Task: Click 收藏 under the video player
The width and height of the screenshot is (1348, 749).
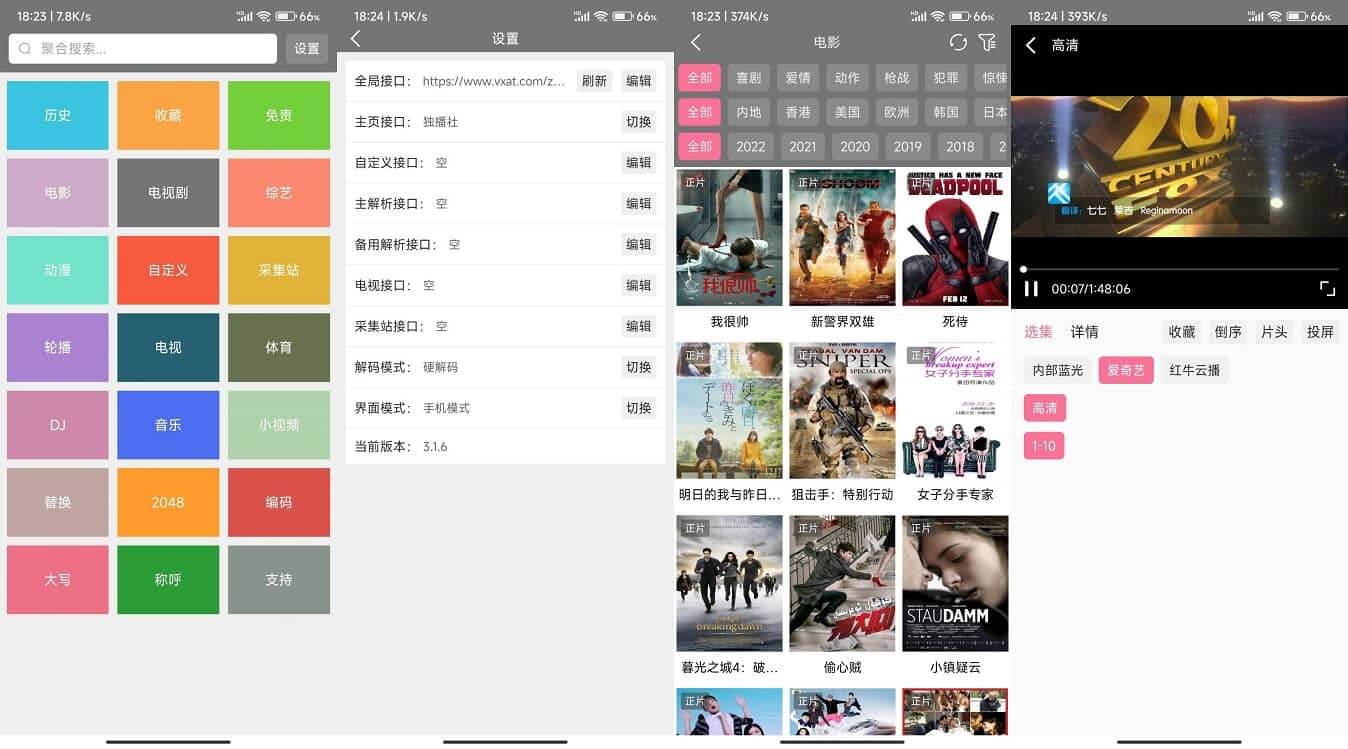Action: pos(1182,332)
